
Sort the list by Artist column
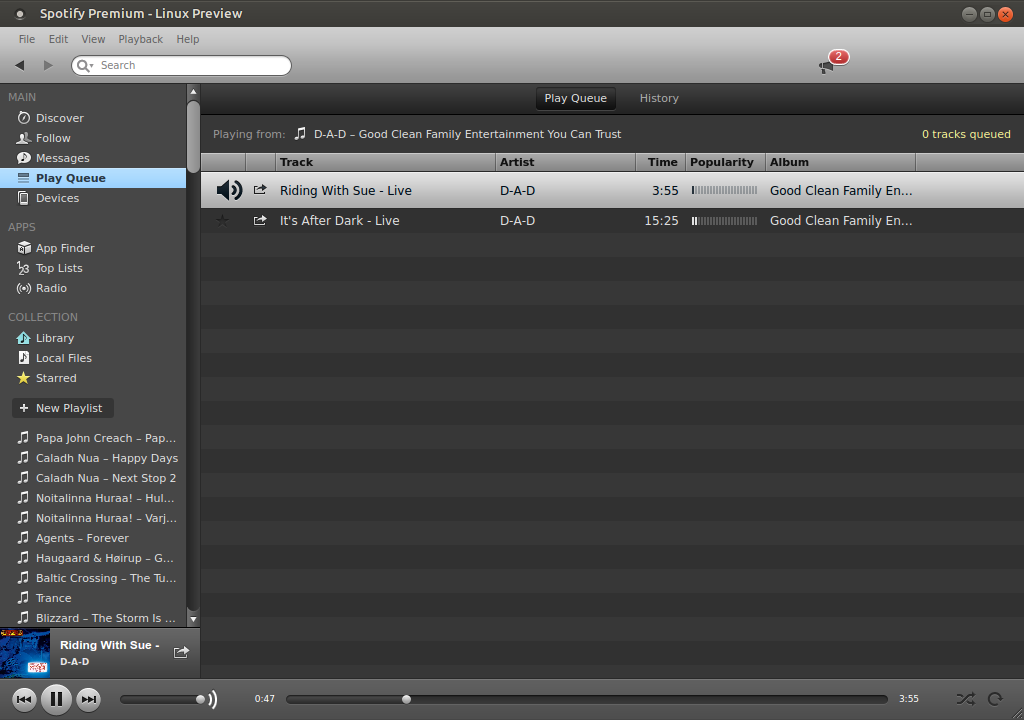point(564,162)
